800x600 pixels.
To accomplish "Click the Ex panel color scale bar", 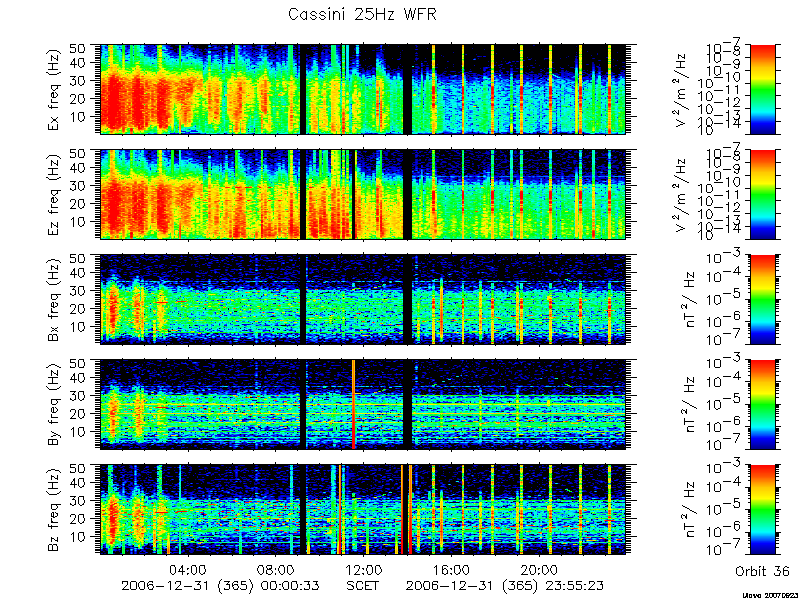I will point(762,89).
